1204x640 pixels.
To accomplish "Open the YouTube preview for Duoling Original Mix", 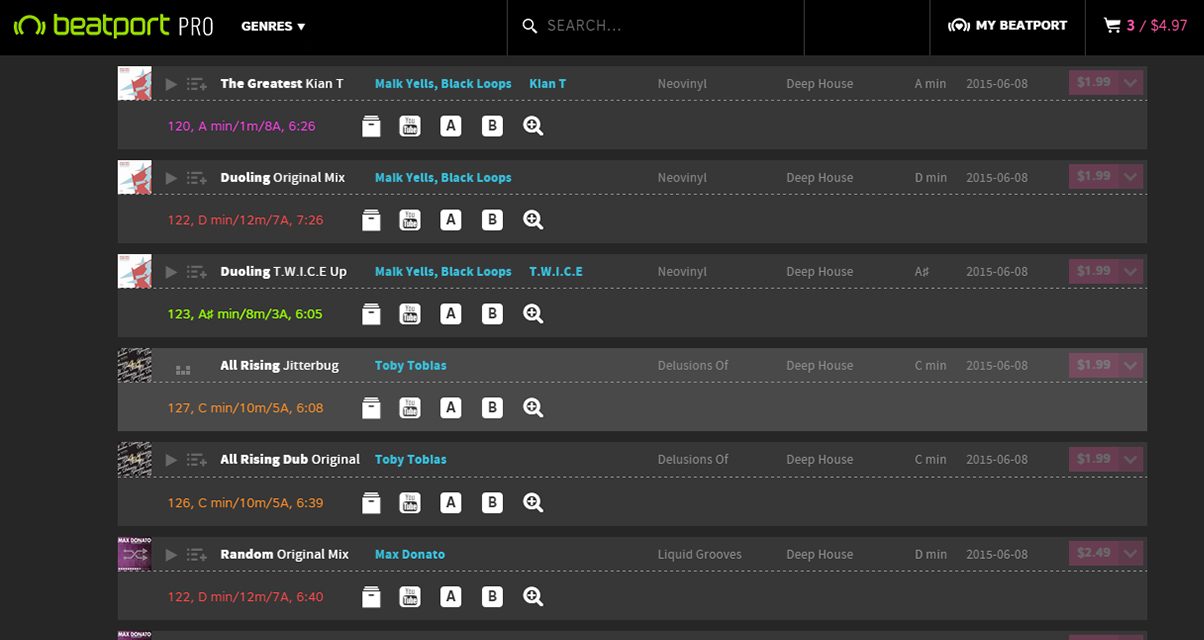I will click(410, 219).
